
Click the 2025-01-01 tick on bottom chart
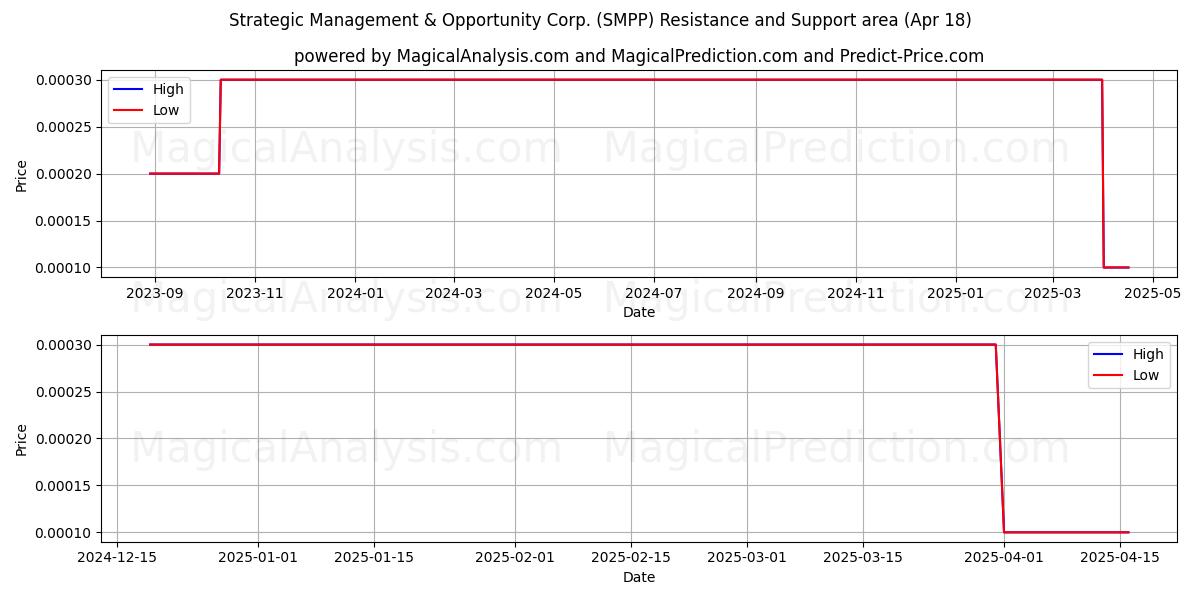tap(258, 559)
